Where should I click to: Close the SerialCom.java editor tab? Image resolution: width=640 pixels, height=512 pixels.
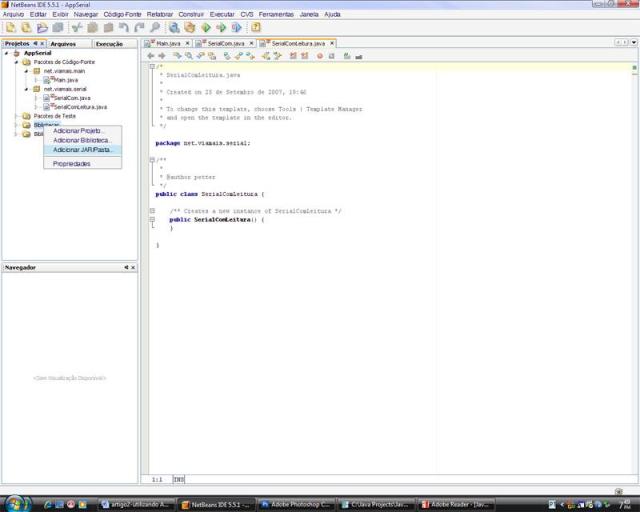coord(251,44)
